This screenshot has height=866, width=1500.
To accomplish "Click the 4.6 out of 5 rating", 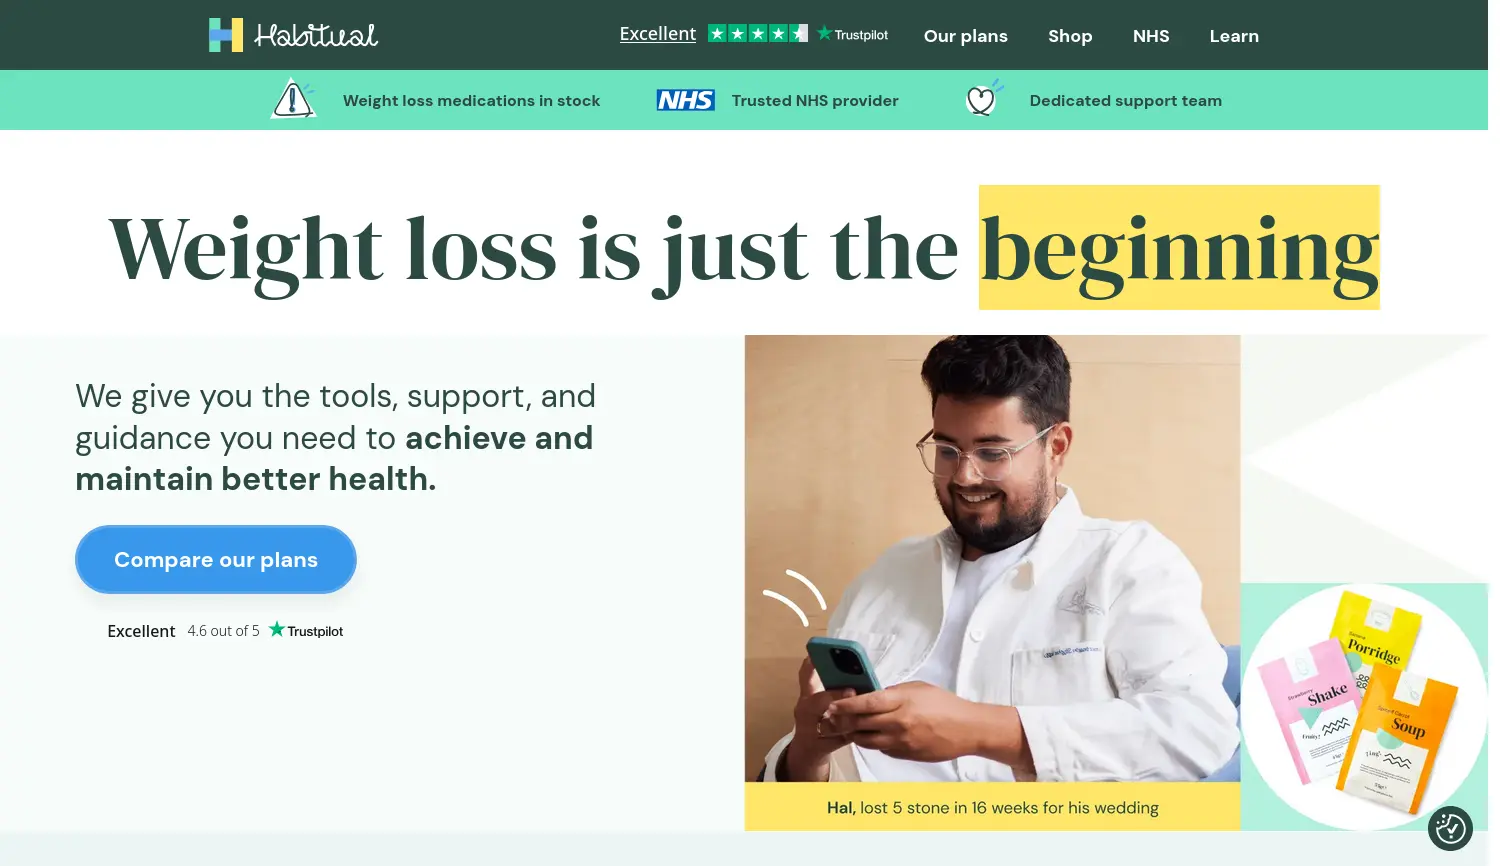I will (223, 631).
